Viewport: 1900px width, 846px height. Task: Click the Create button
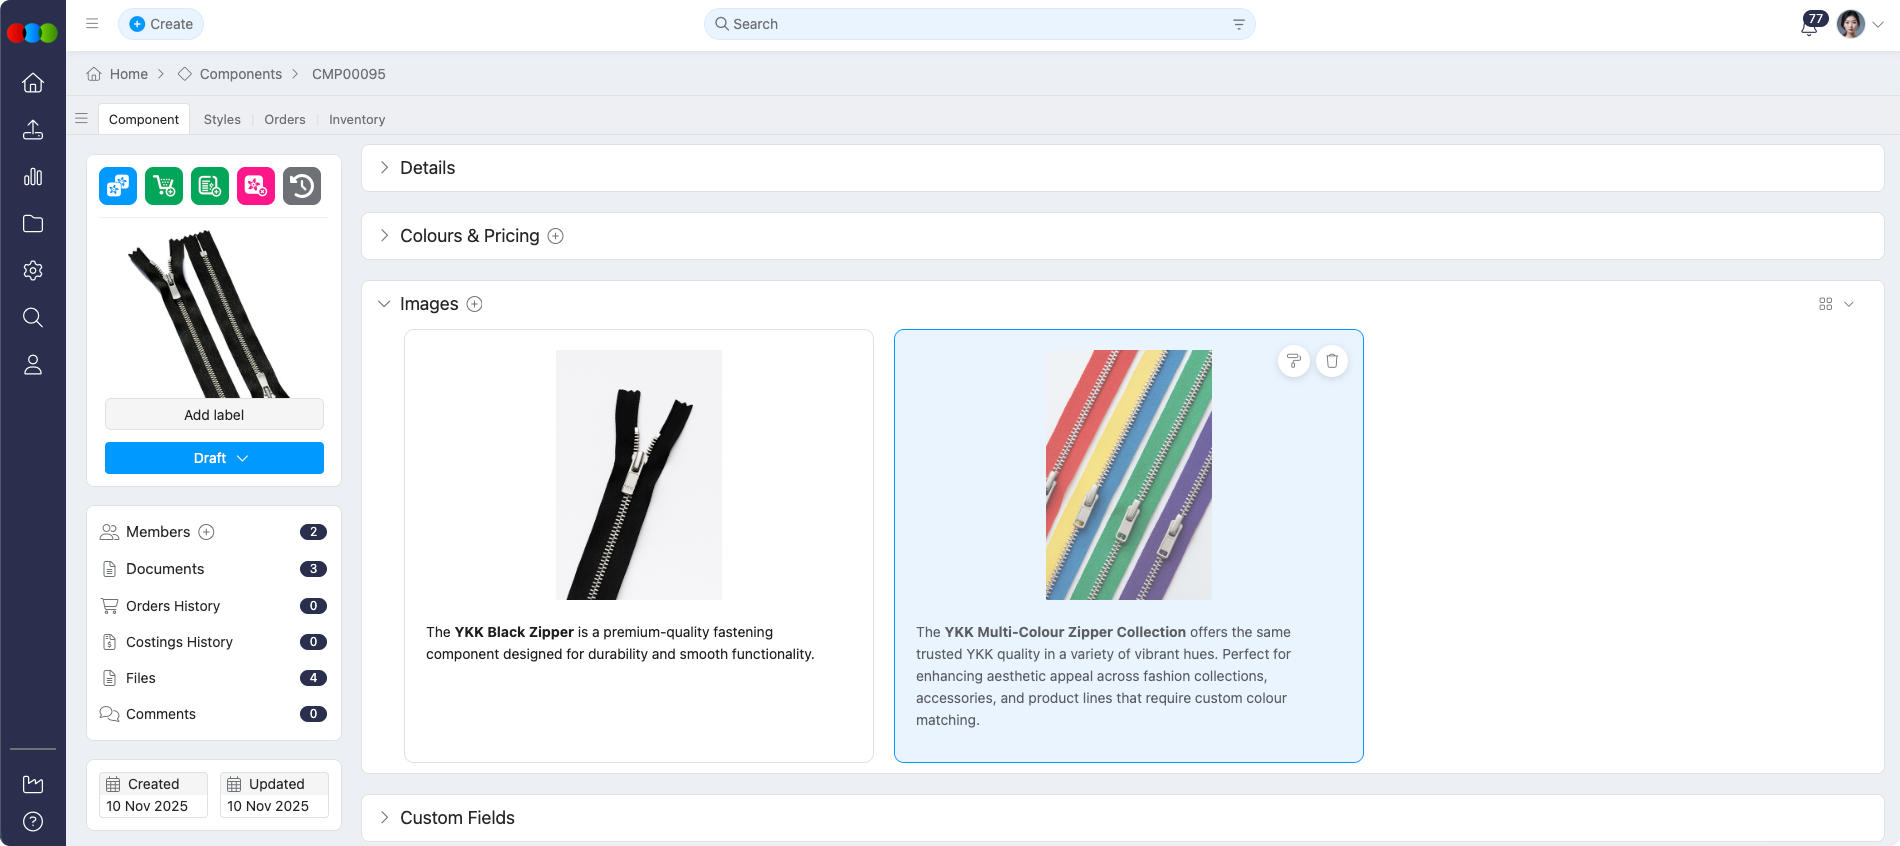pos(161,24)
